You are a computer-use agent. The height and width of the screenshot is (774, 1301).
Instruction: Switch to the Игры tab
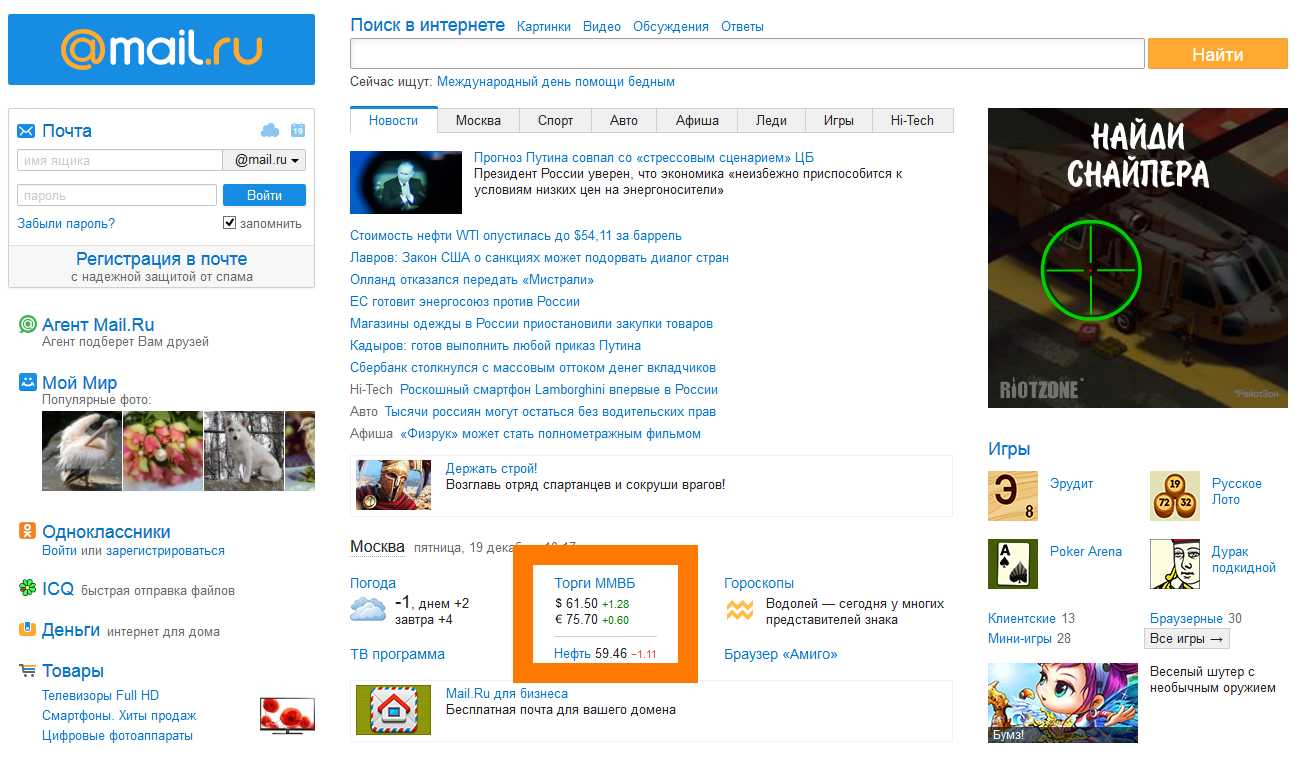839,120
